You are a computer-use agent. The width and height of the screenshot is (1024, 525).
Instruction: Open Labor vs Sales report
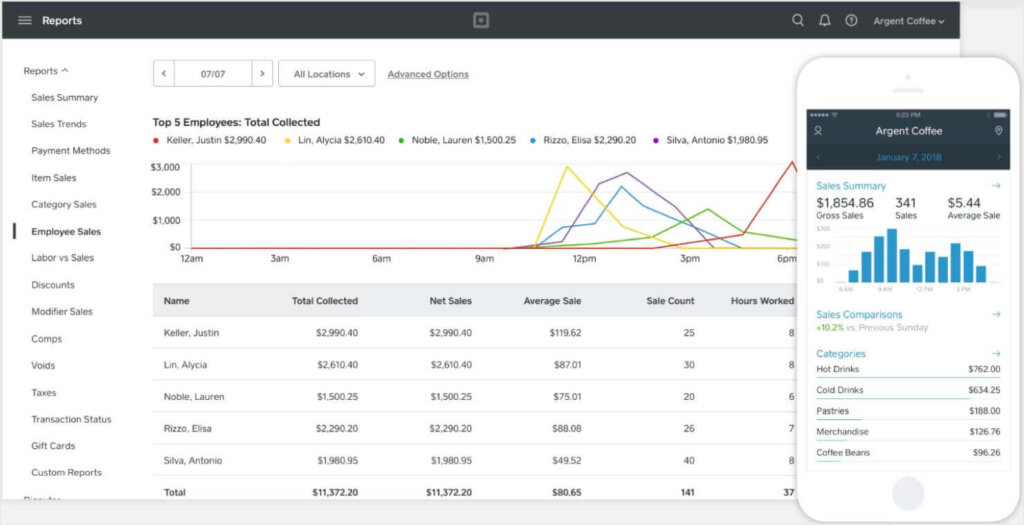coord(62,258)
